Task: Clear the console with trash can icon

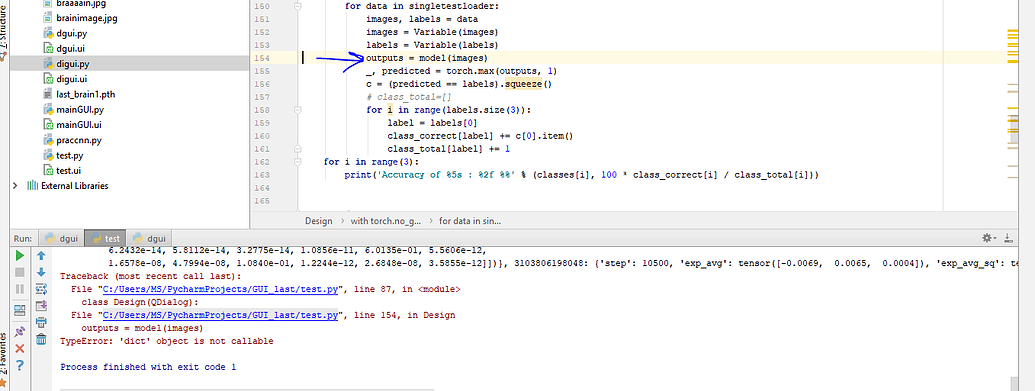Action: click(41, 339)
